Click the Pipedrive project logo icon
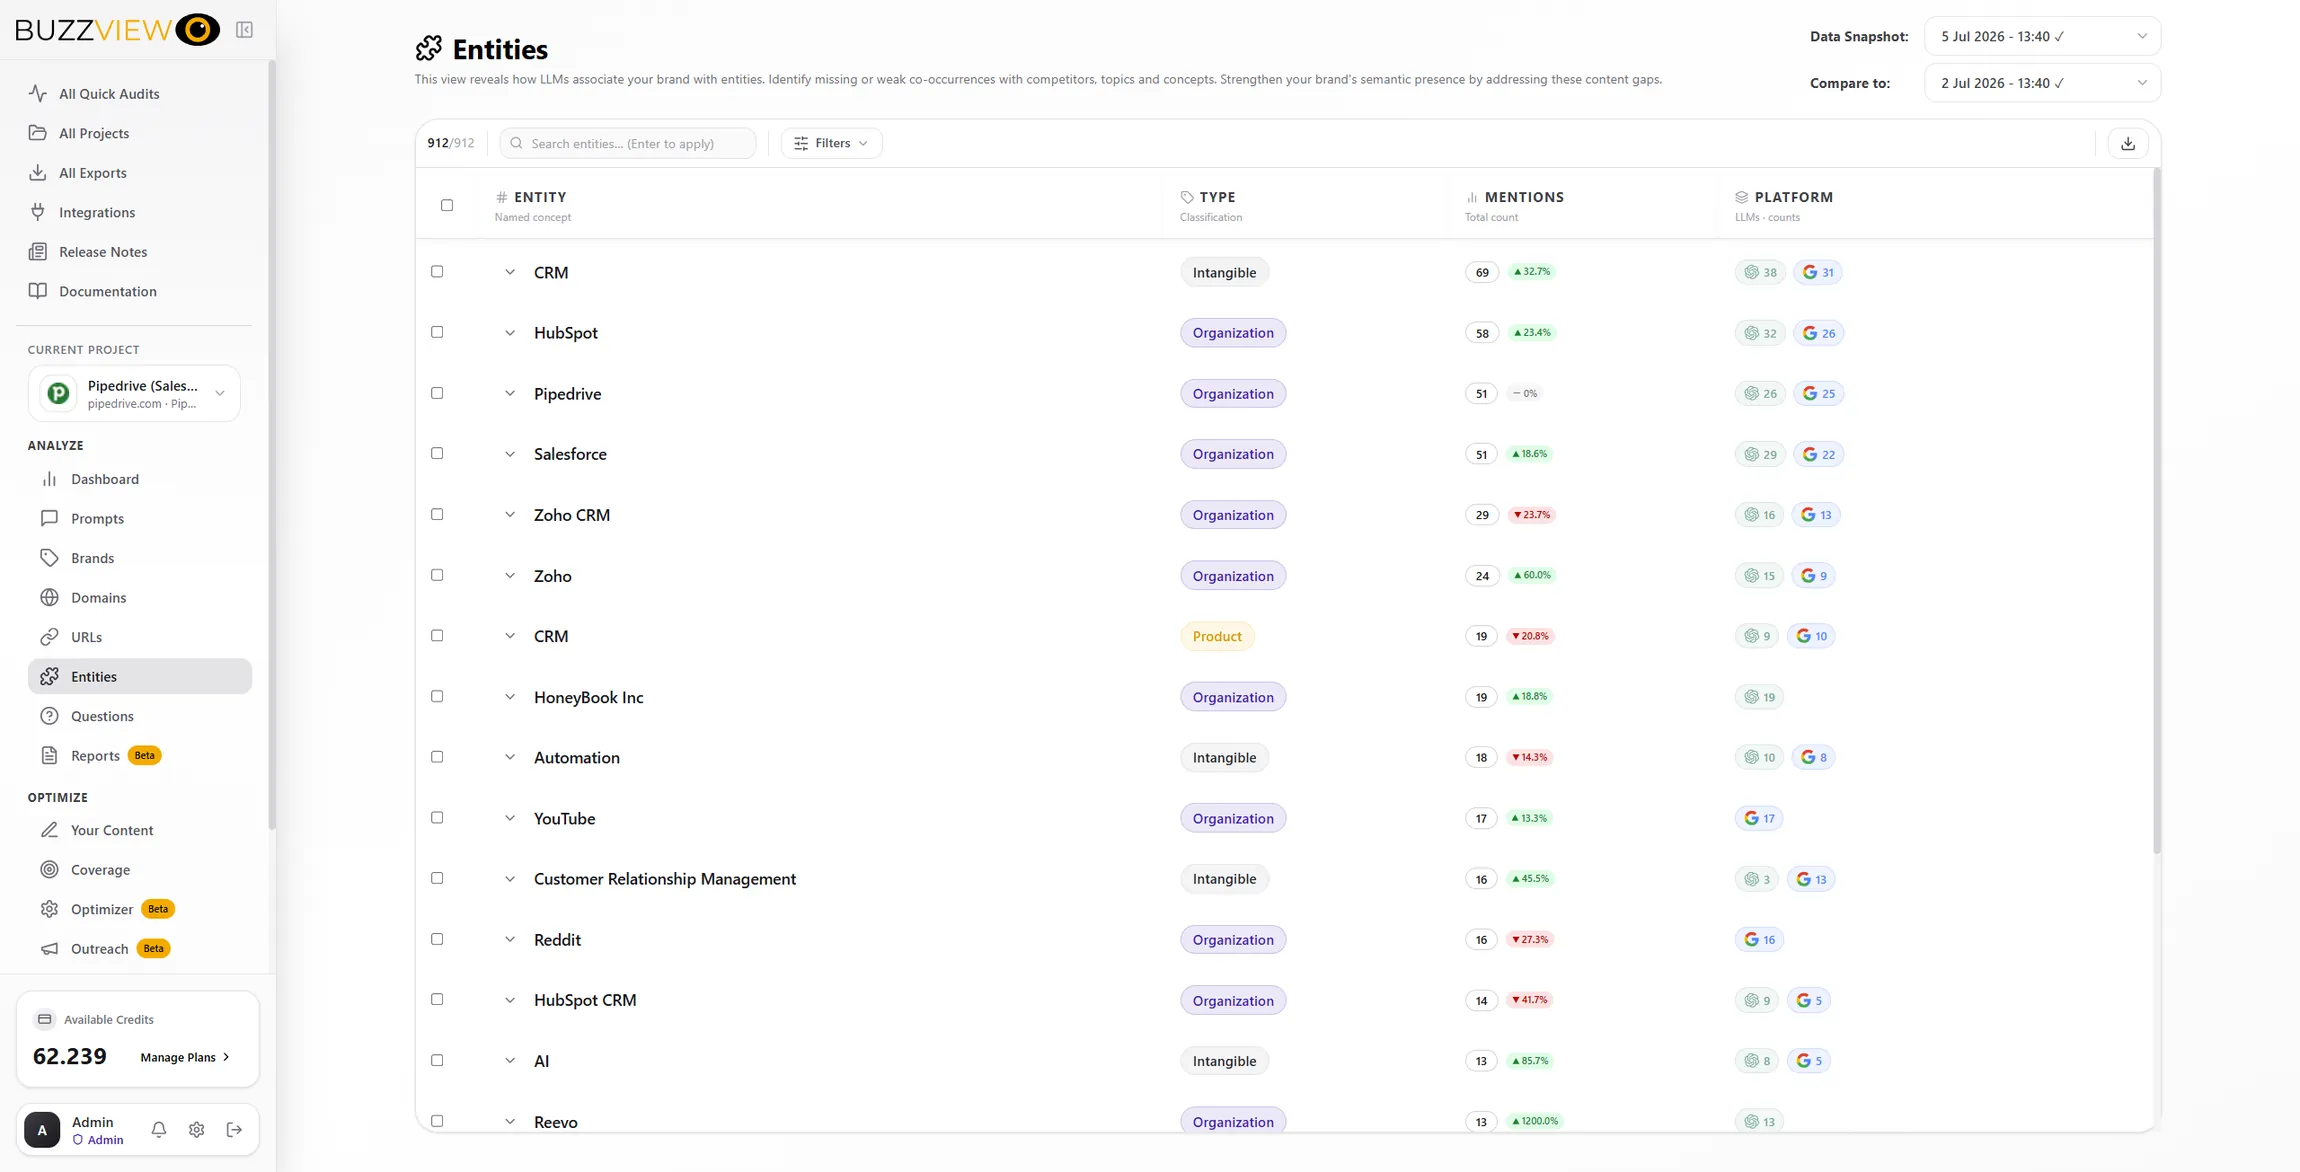 (x=59, y=393)
